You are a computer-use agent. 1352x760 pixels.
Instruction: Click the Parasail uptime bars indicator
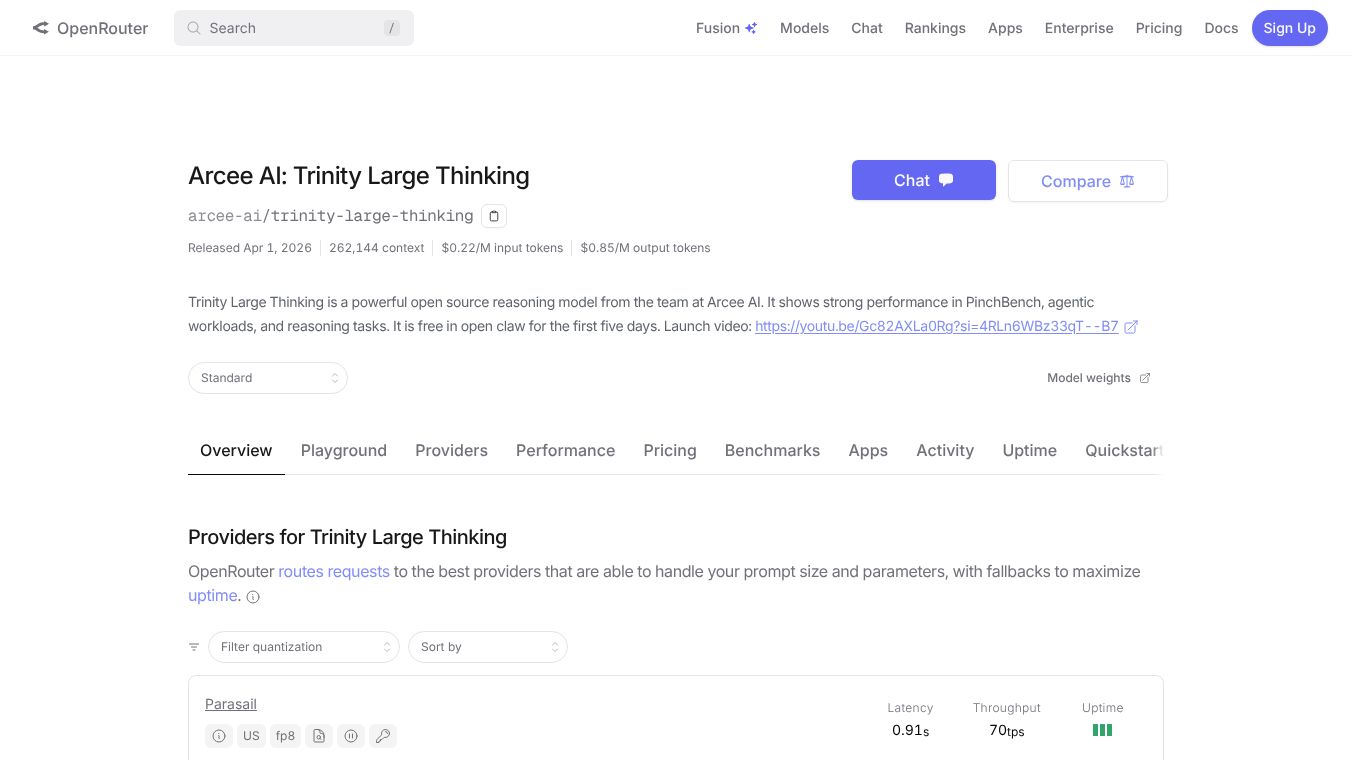[x=1102, y=731]
